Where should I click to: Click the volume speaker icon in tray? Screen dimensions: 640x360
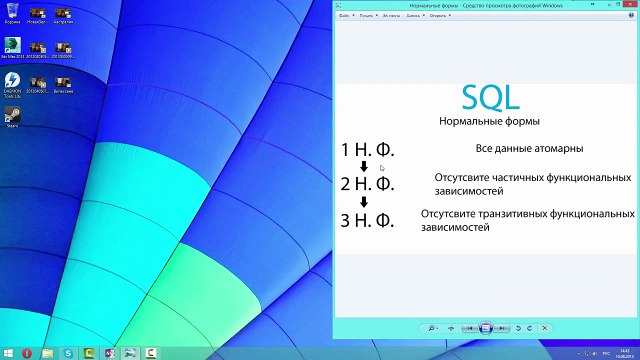[x=595, y=353]
